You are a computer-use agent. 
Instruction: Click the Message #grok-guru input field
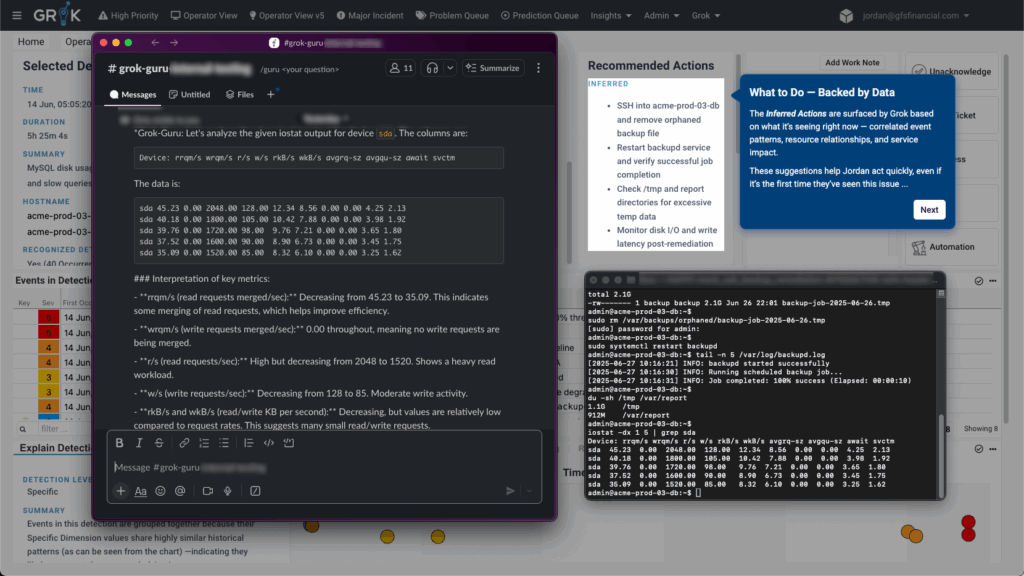[324, 467]
